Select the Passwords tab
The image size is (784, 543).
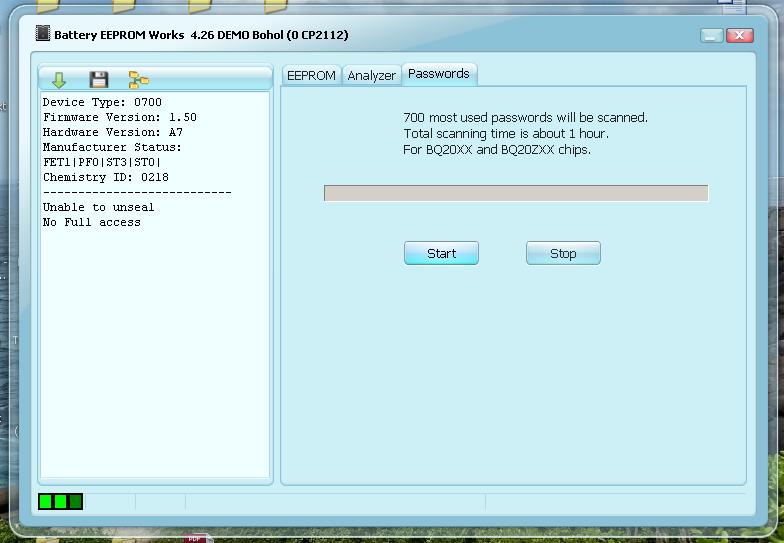[438, 74]
